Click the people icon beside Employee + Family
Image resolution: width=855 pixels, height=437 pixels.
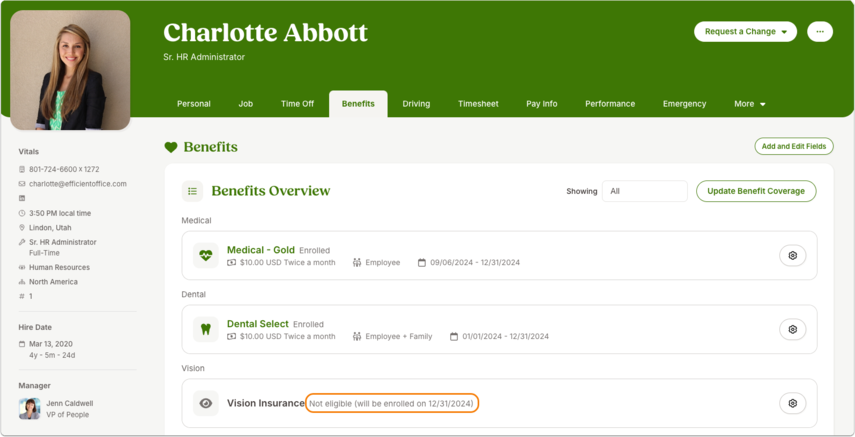pos(357,337)
